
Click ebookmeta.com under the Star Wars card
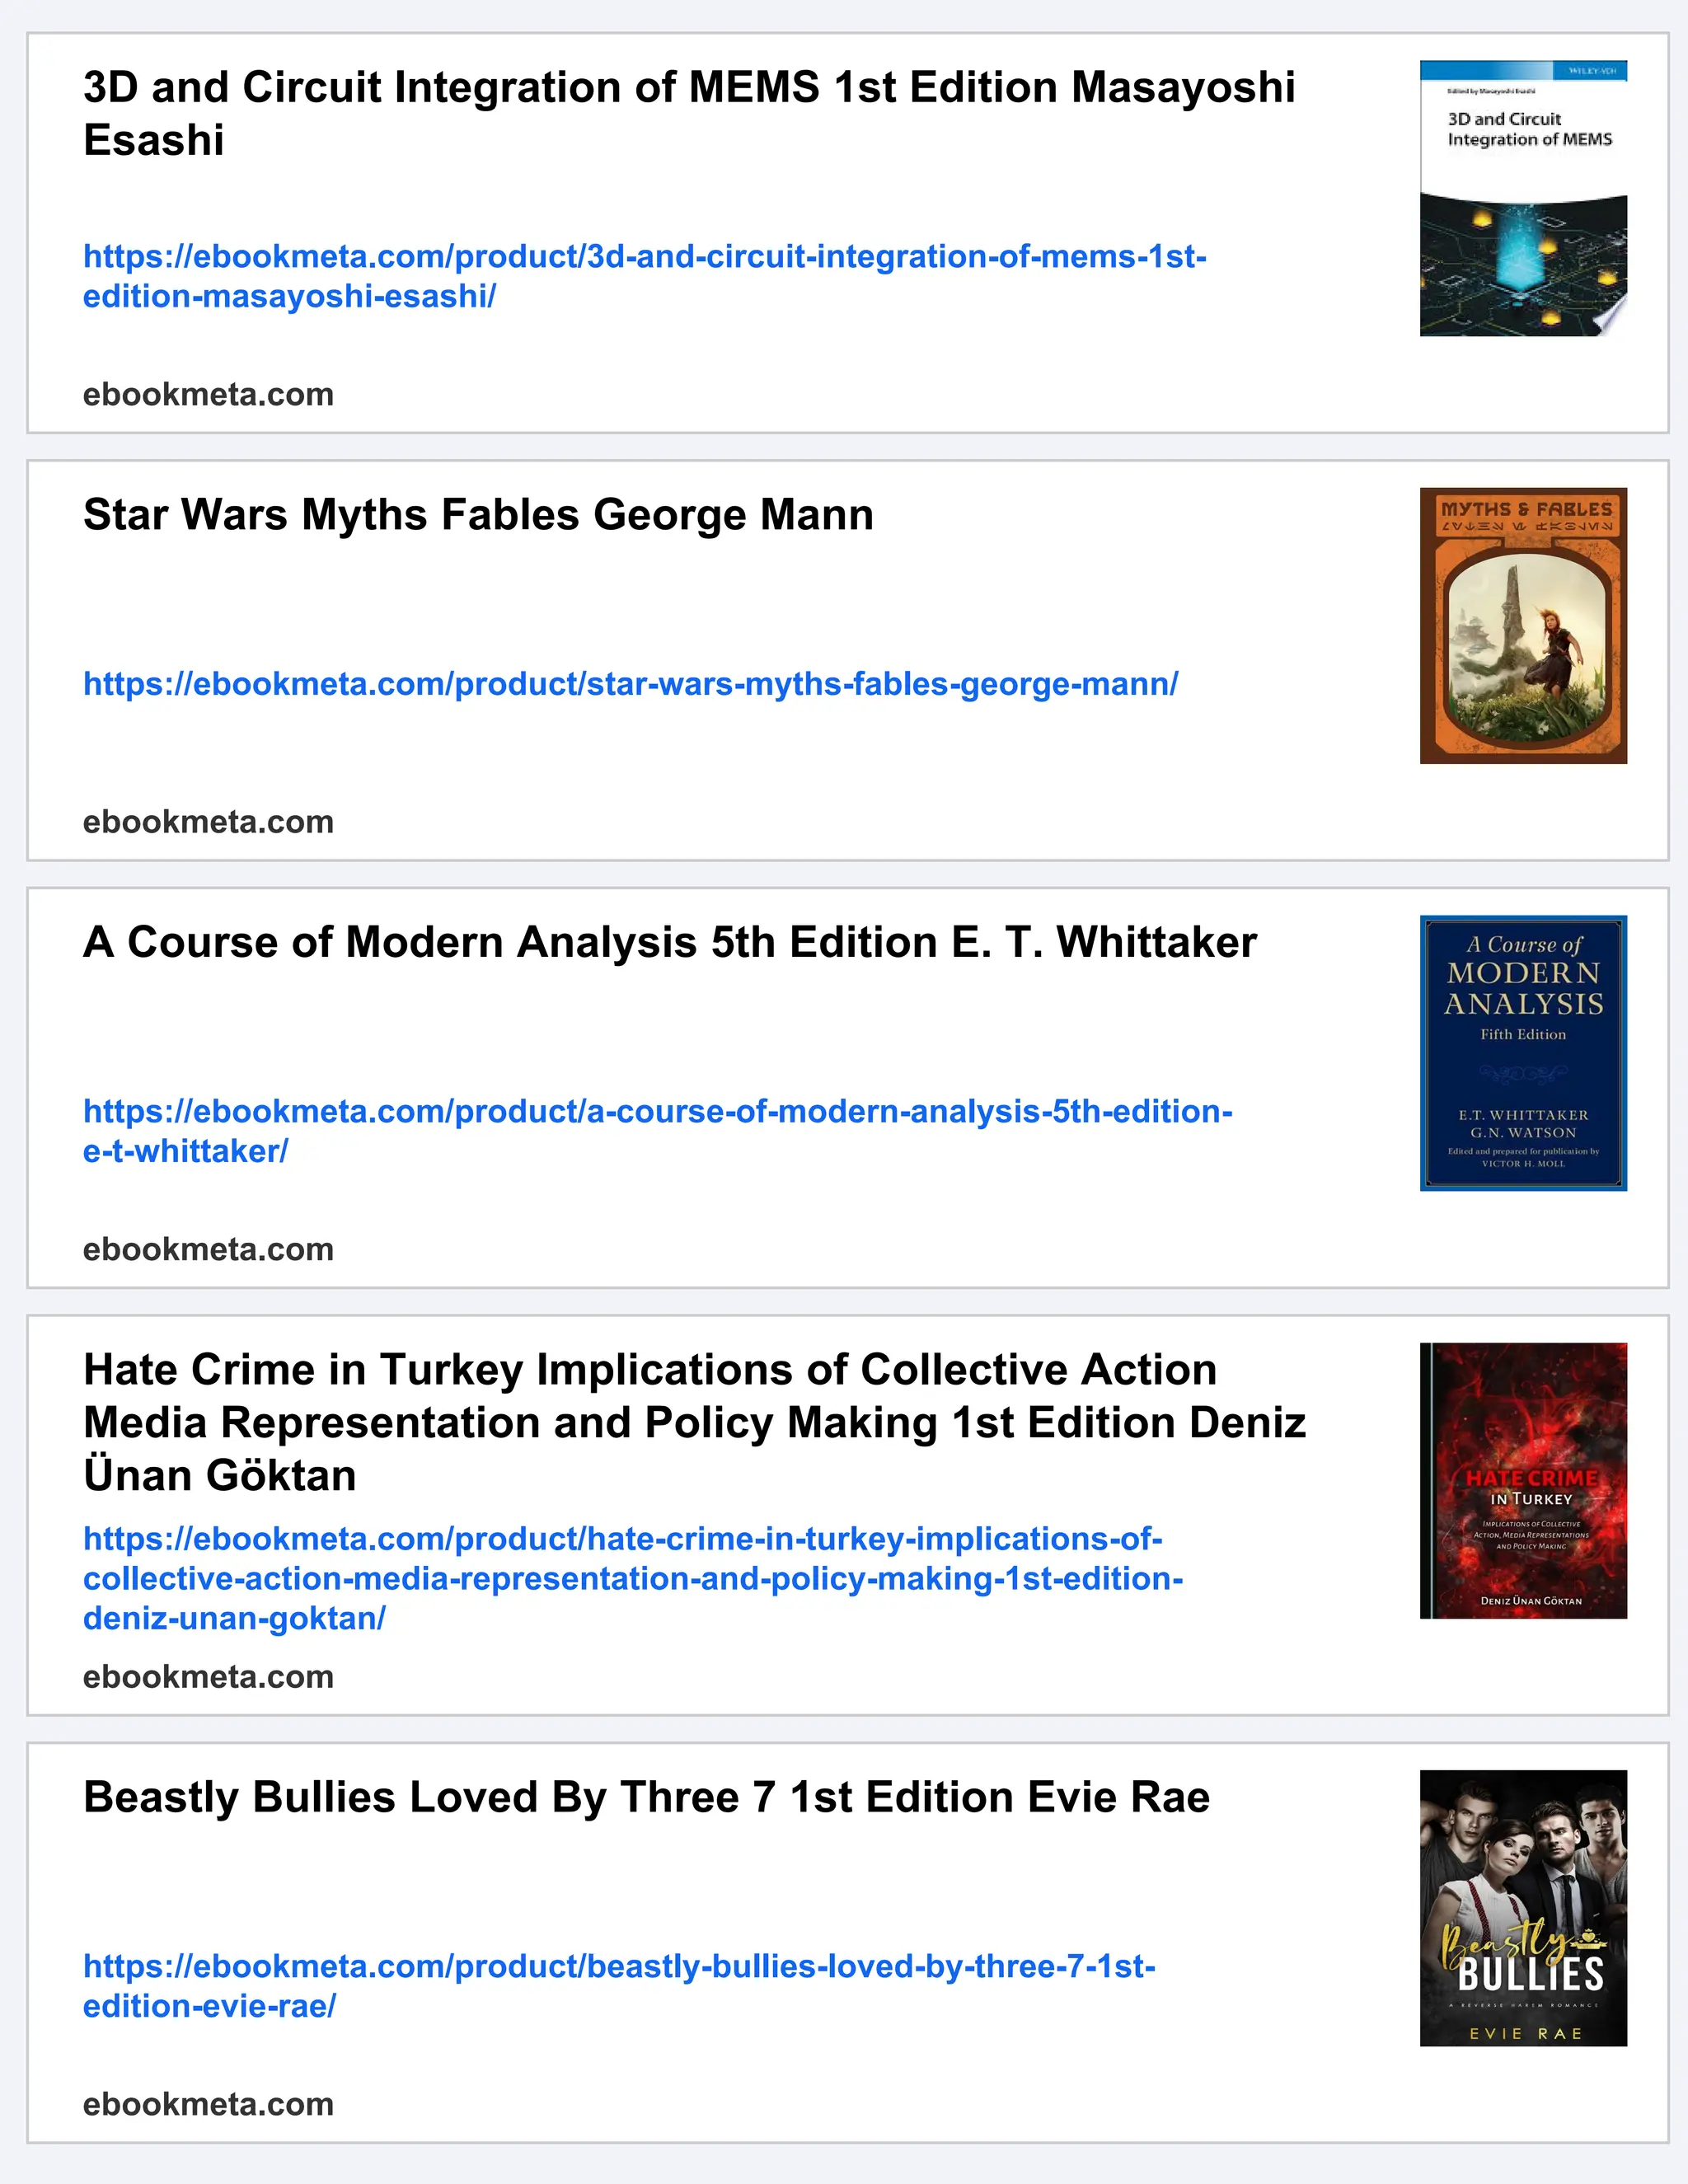tap(208, 822)
